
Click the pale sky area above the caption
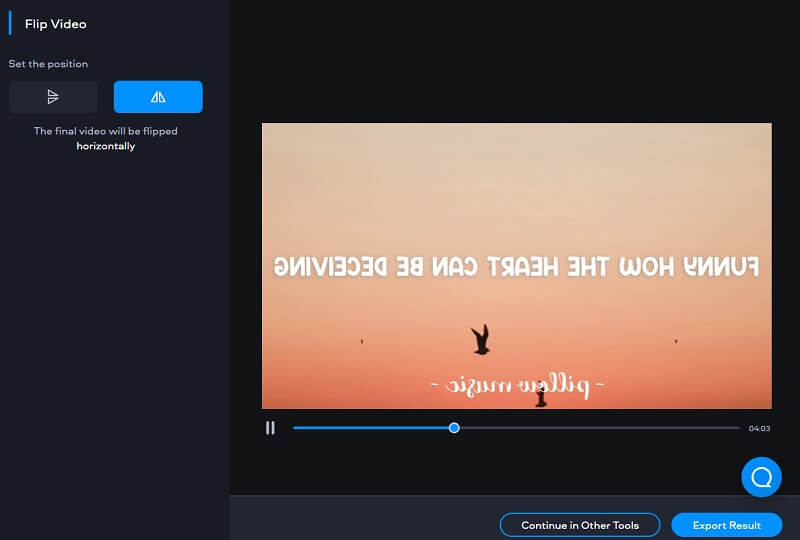point(516,180)
